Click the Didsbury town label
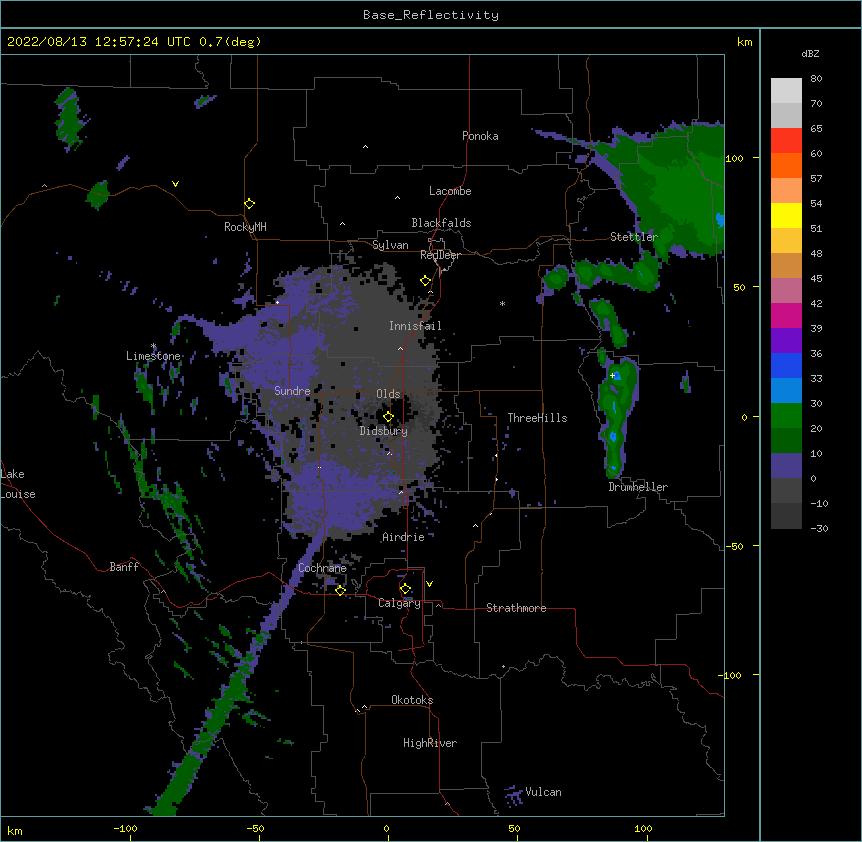 (384, 431)
